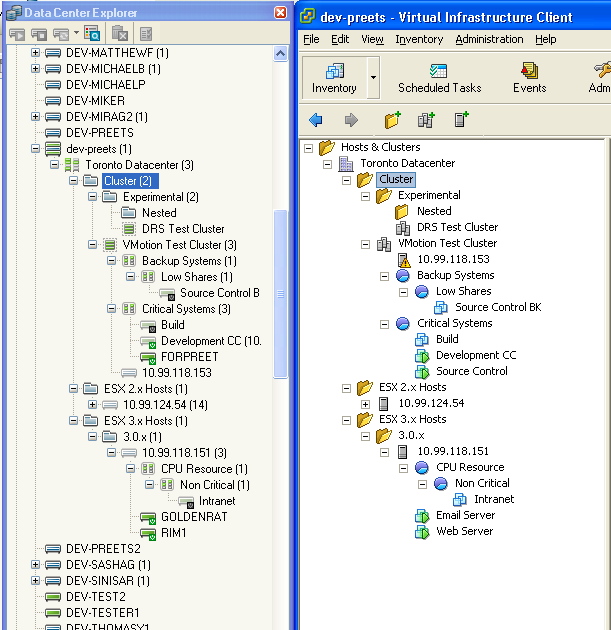The image size is (611, 630).
Task: Select DEV-MIKER in Data Center Explorer
Action: [x=95, y=100]
